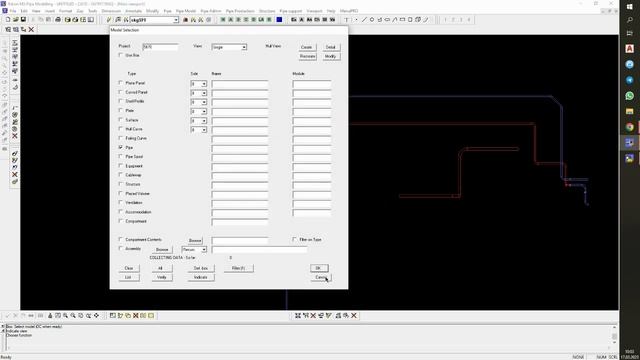Screen dimensions: 640x360
Task: Click the Clear button
Action: click(x=129, y=268)
